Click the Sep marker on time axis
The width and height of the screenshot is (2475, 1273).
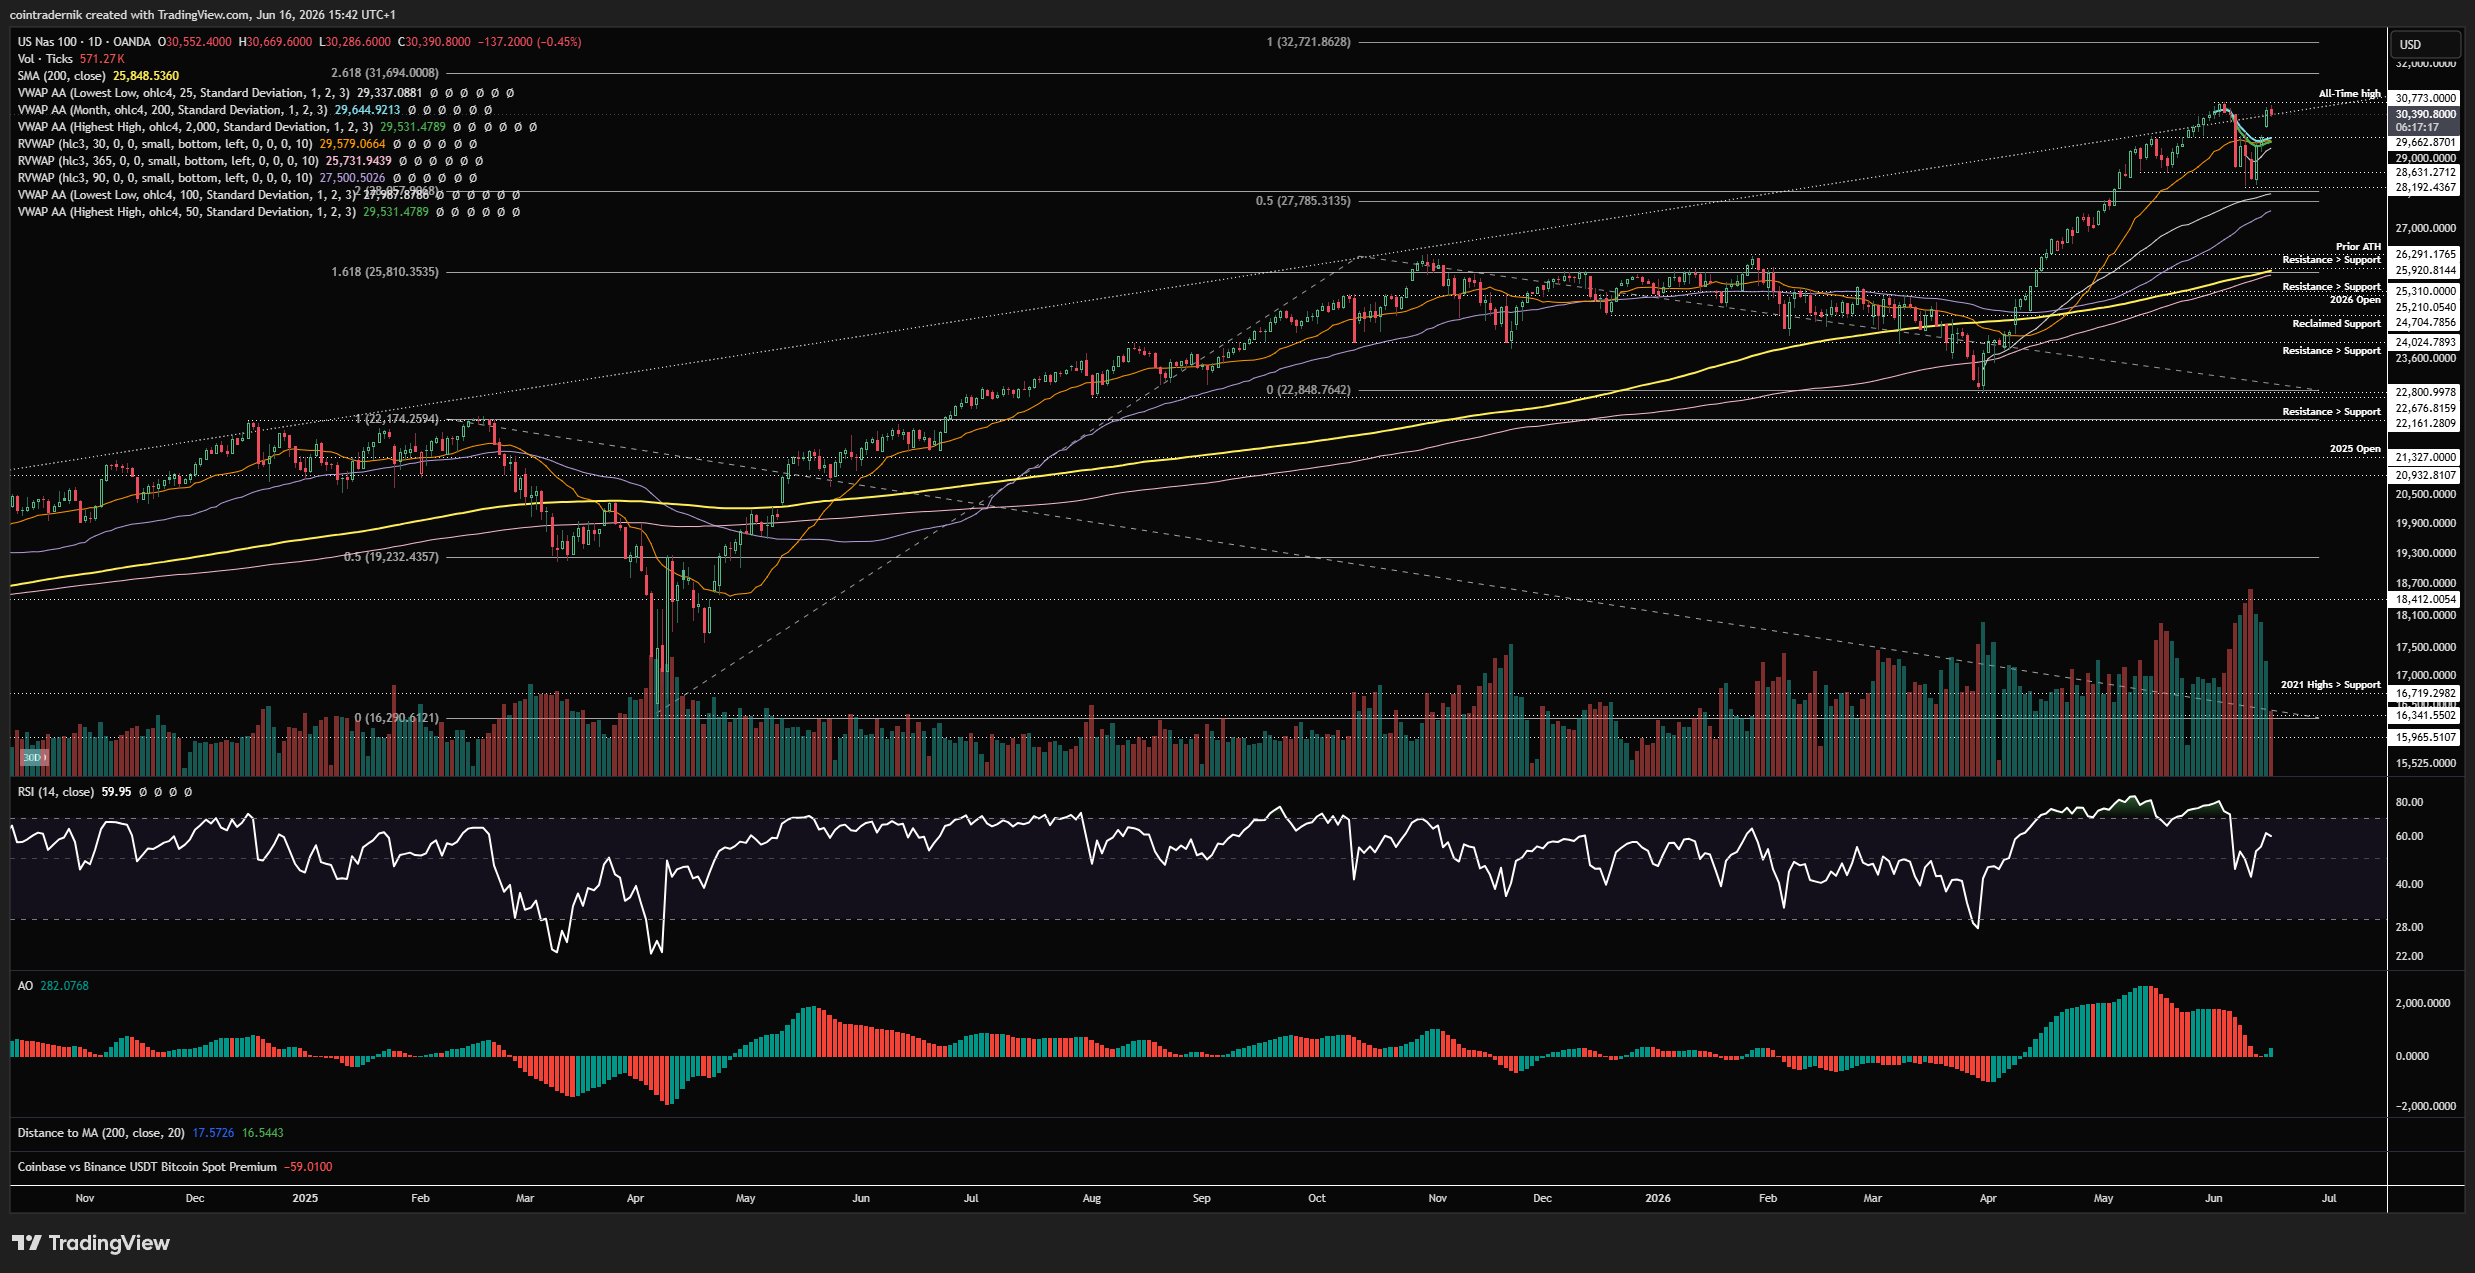pyautogui.click(x=1202, y=1198)
